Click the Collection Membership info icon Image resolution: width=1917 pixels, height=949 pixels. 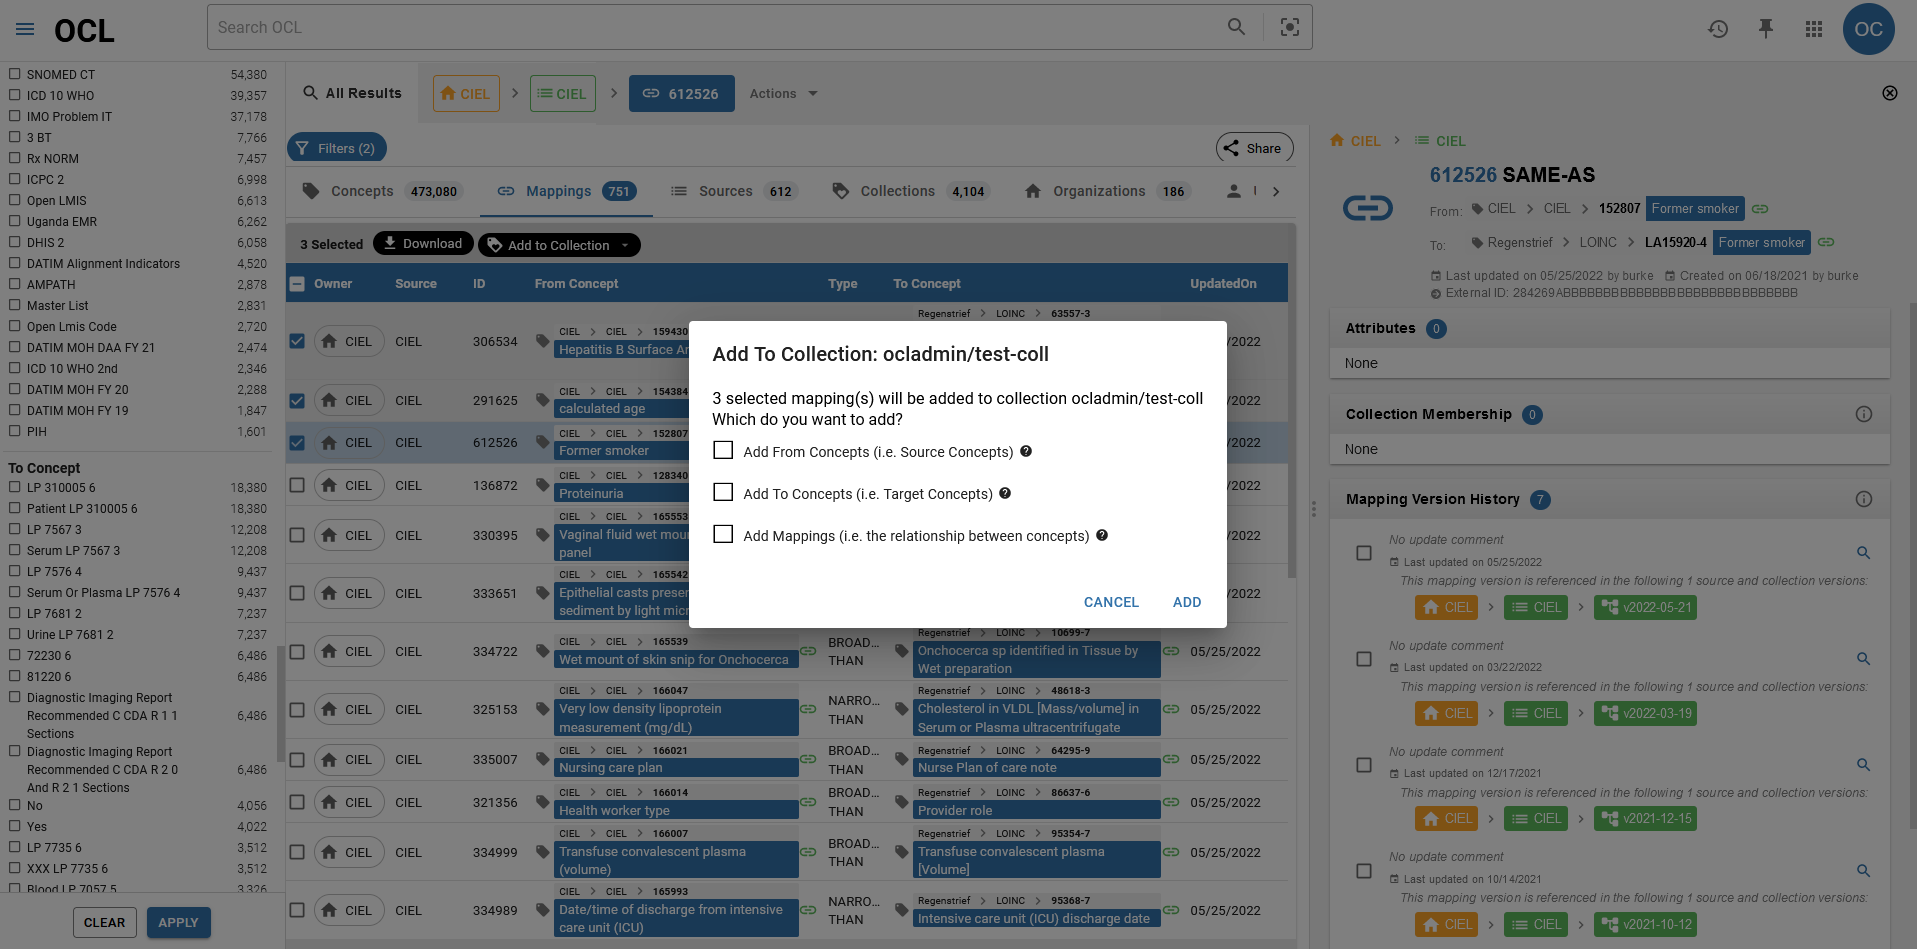[1864, 413]
